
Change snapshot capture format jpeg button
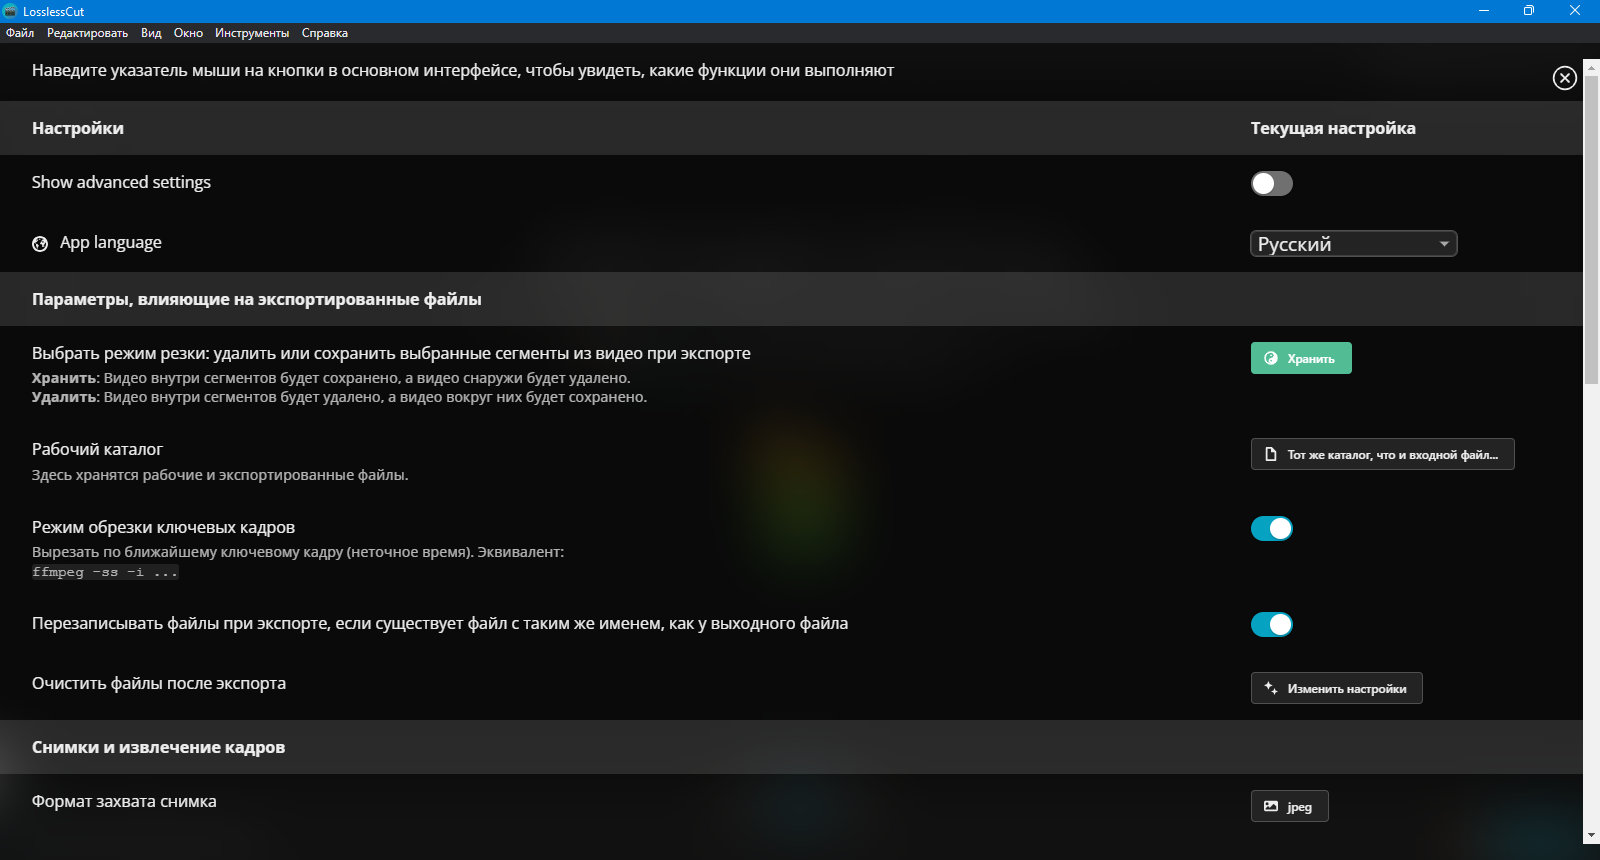(1290, 806)
